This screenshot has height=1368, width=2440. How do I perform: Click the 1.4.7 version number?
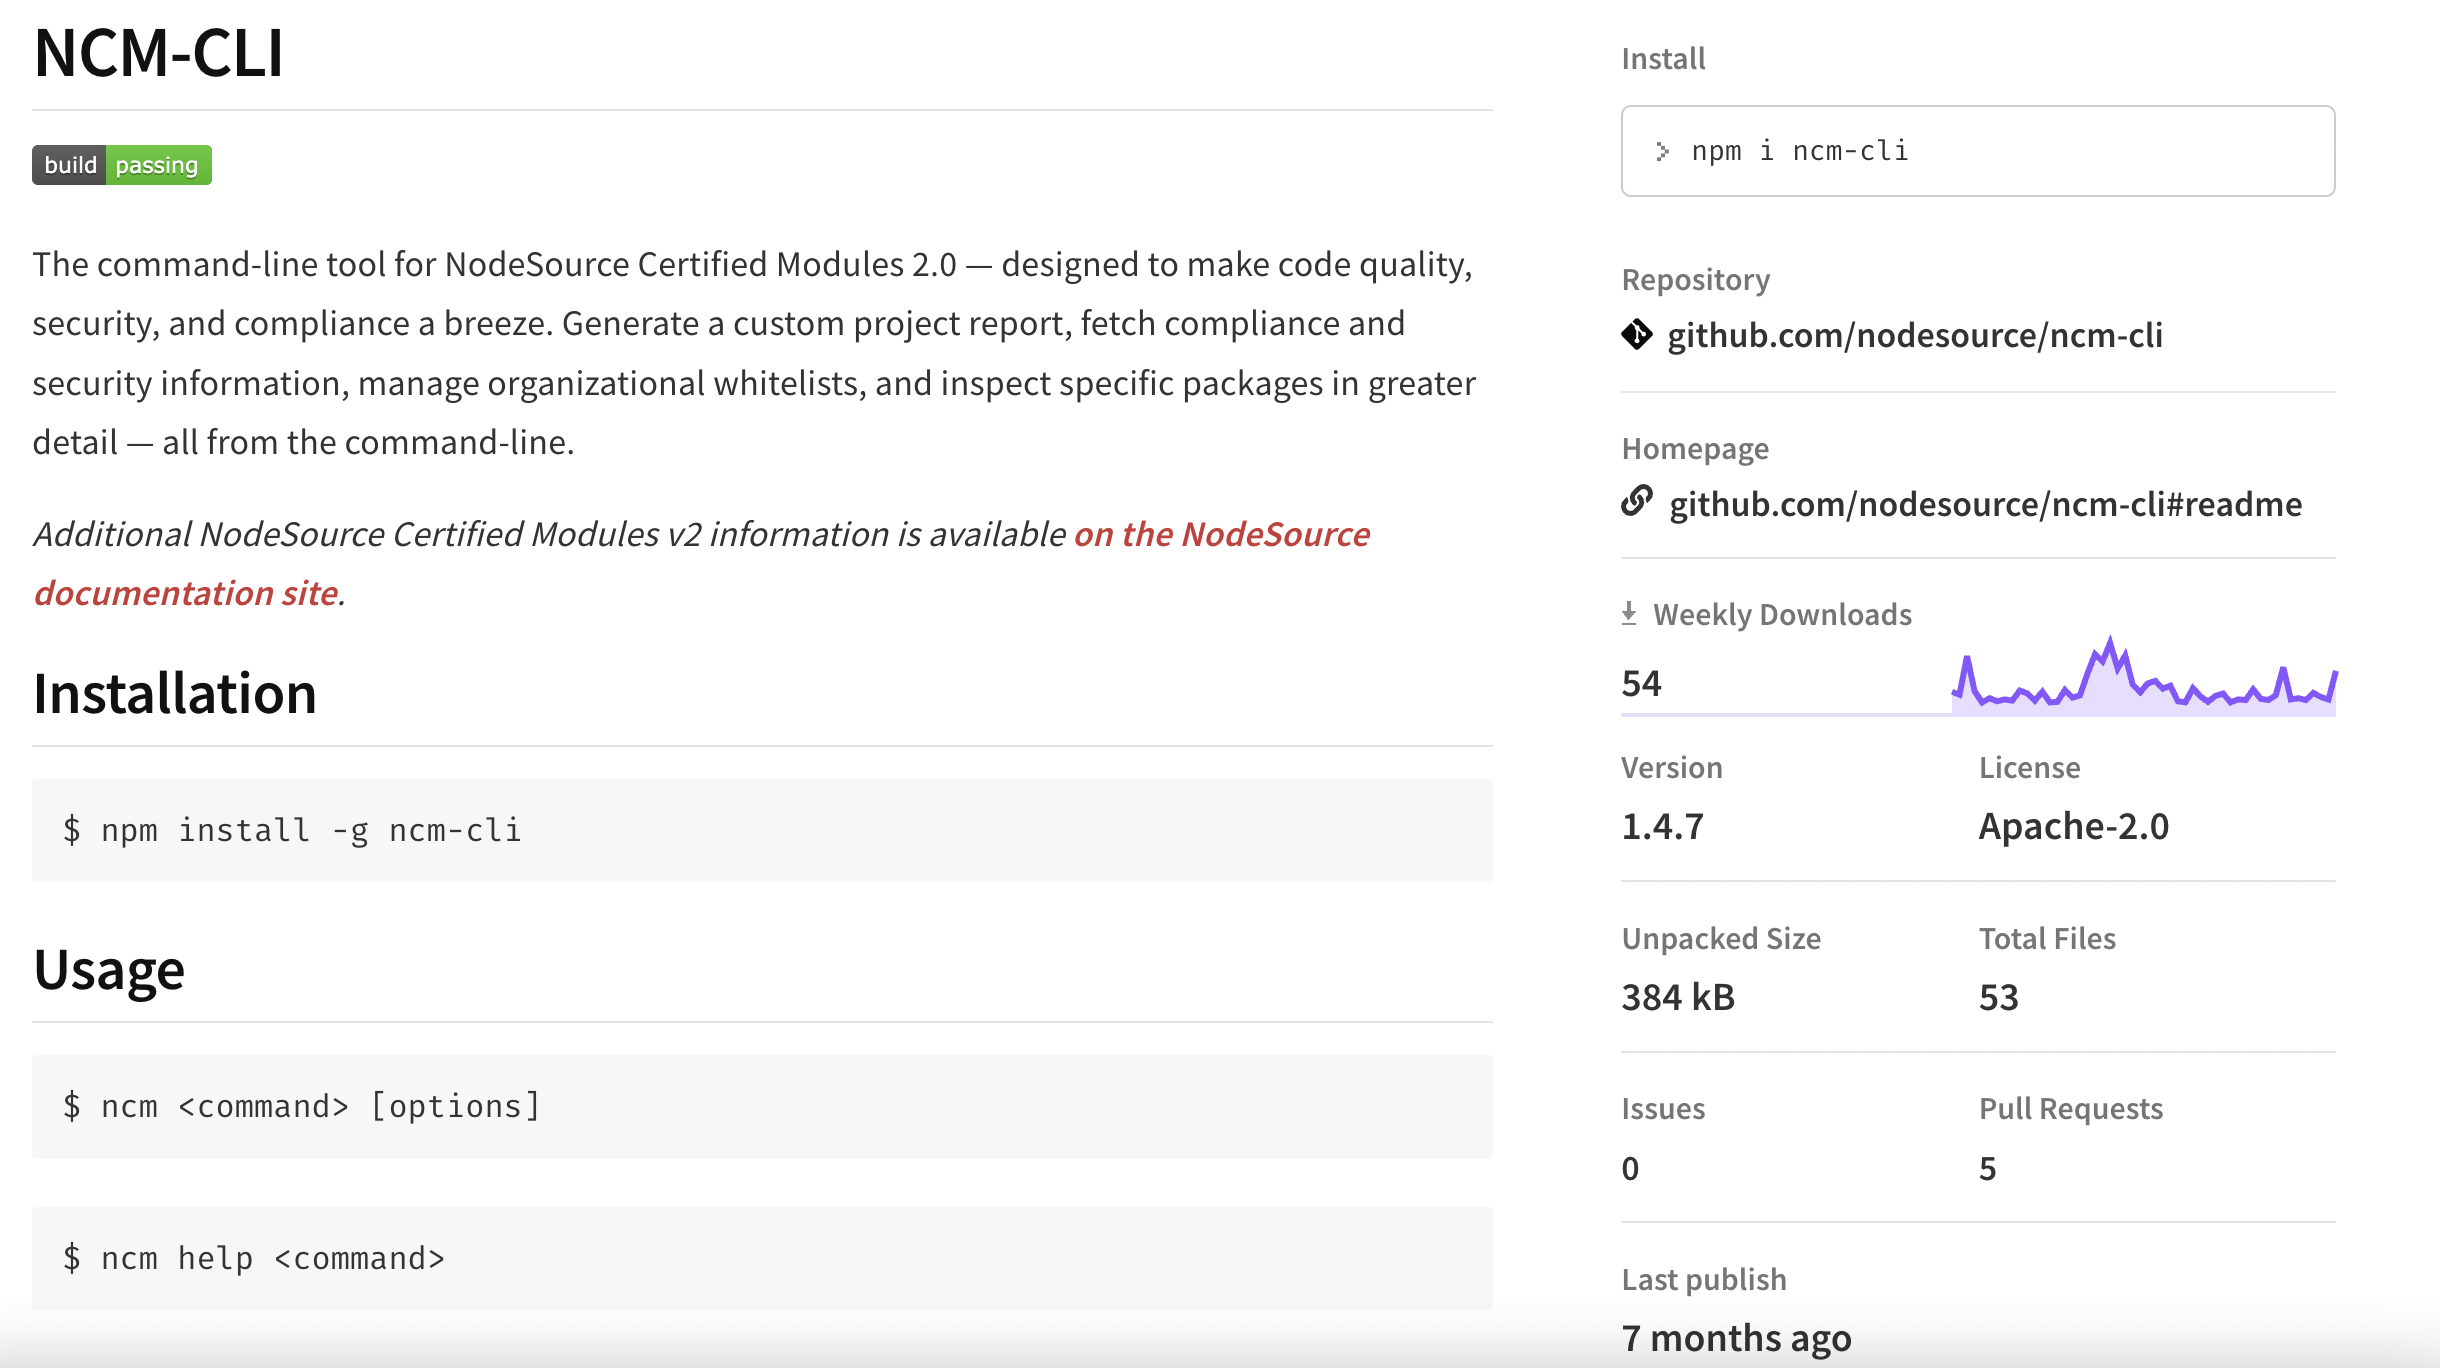click(x=1662, y=826)
